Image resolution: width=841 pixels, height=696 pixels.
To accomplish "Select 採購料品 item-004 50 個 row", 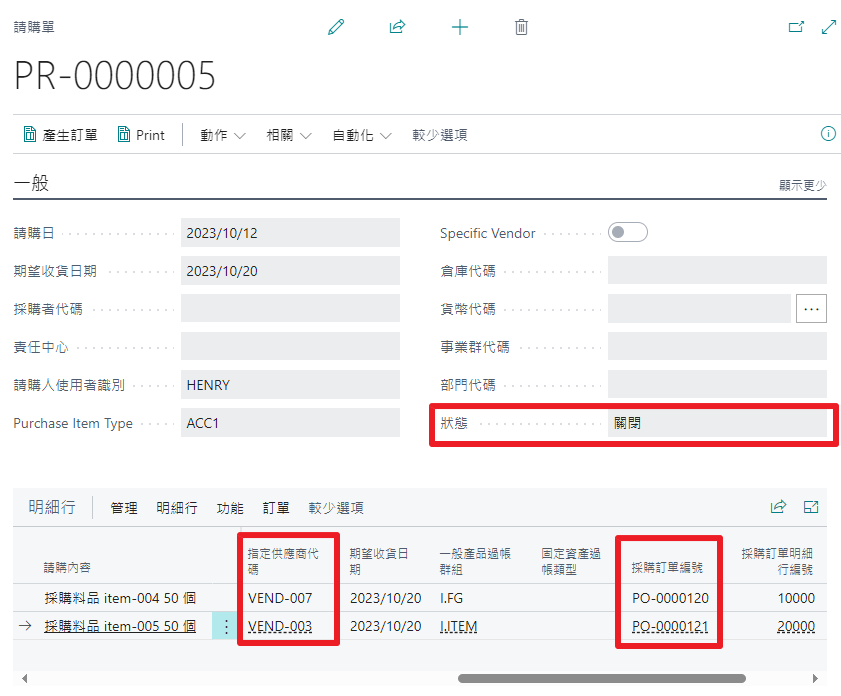I will tap(120, 598).
